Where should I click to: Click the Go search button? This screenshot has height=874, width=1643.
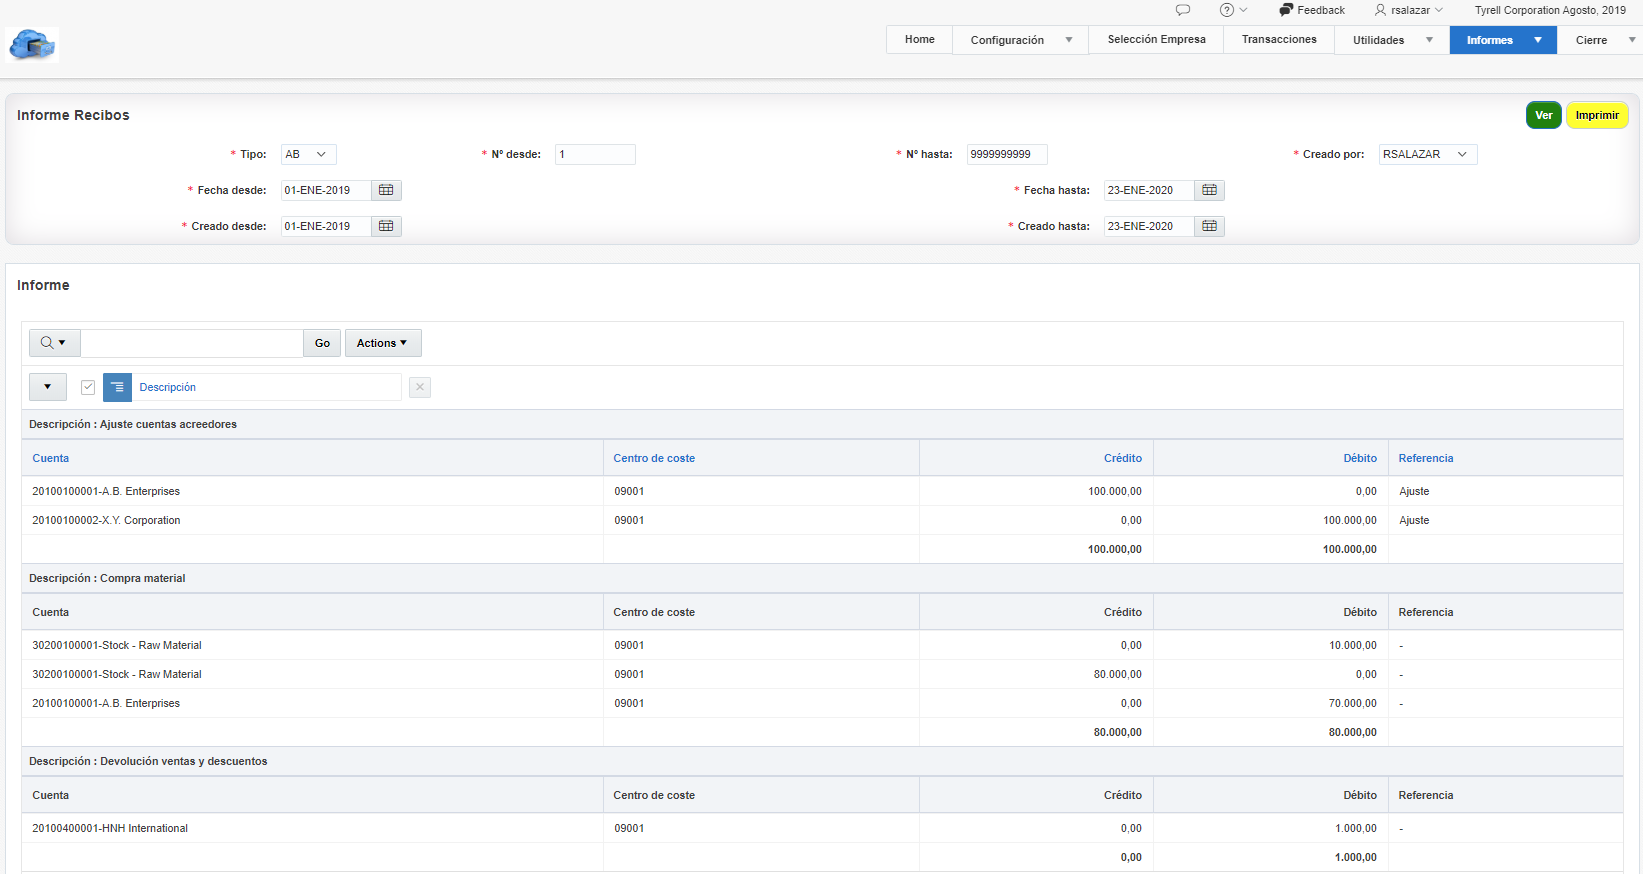click(322, 343)
